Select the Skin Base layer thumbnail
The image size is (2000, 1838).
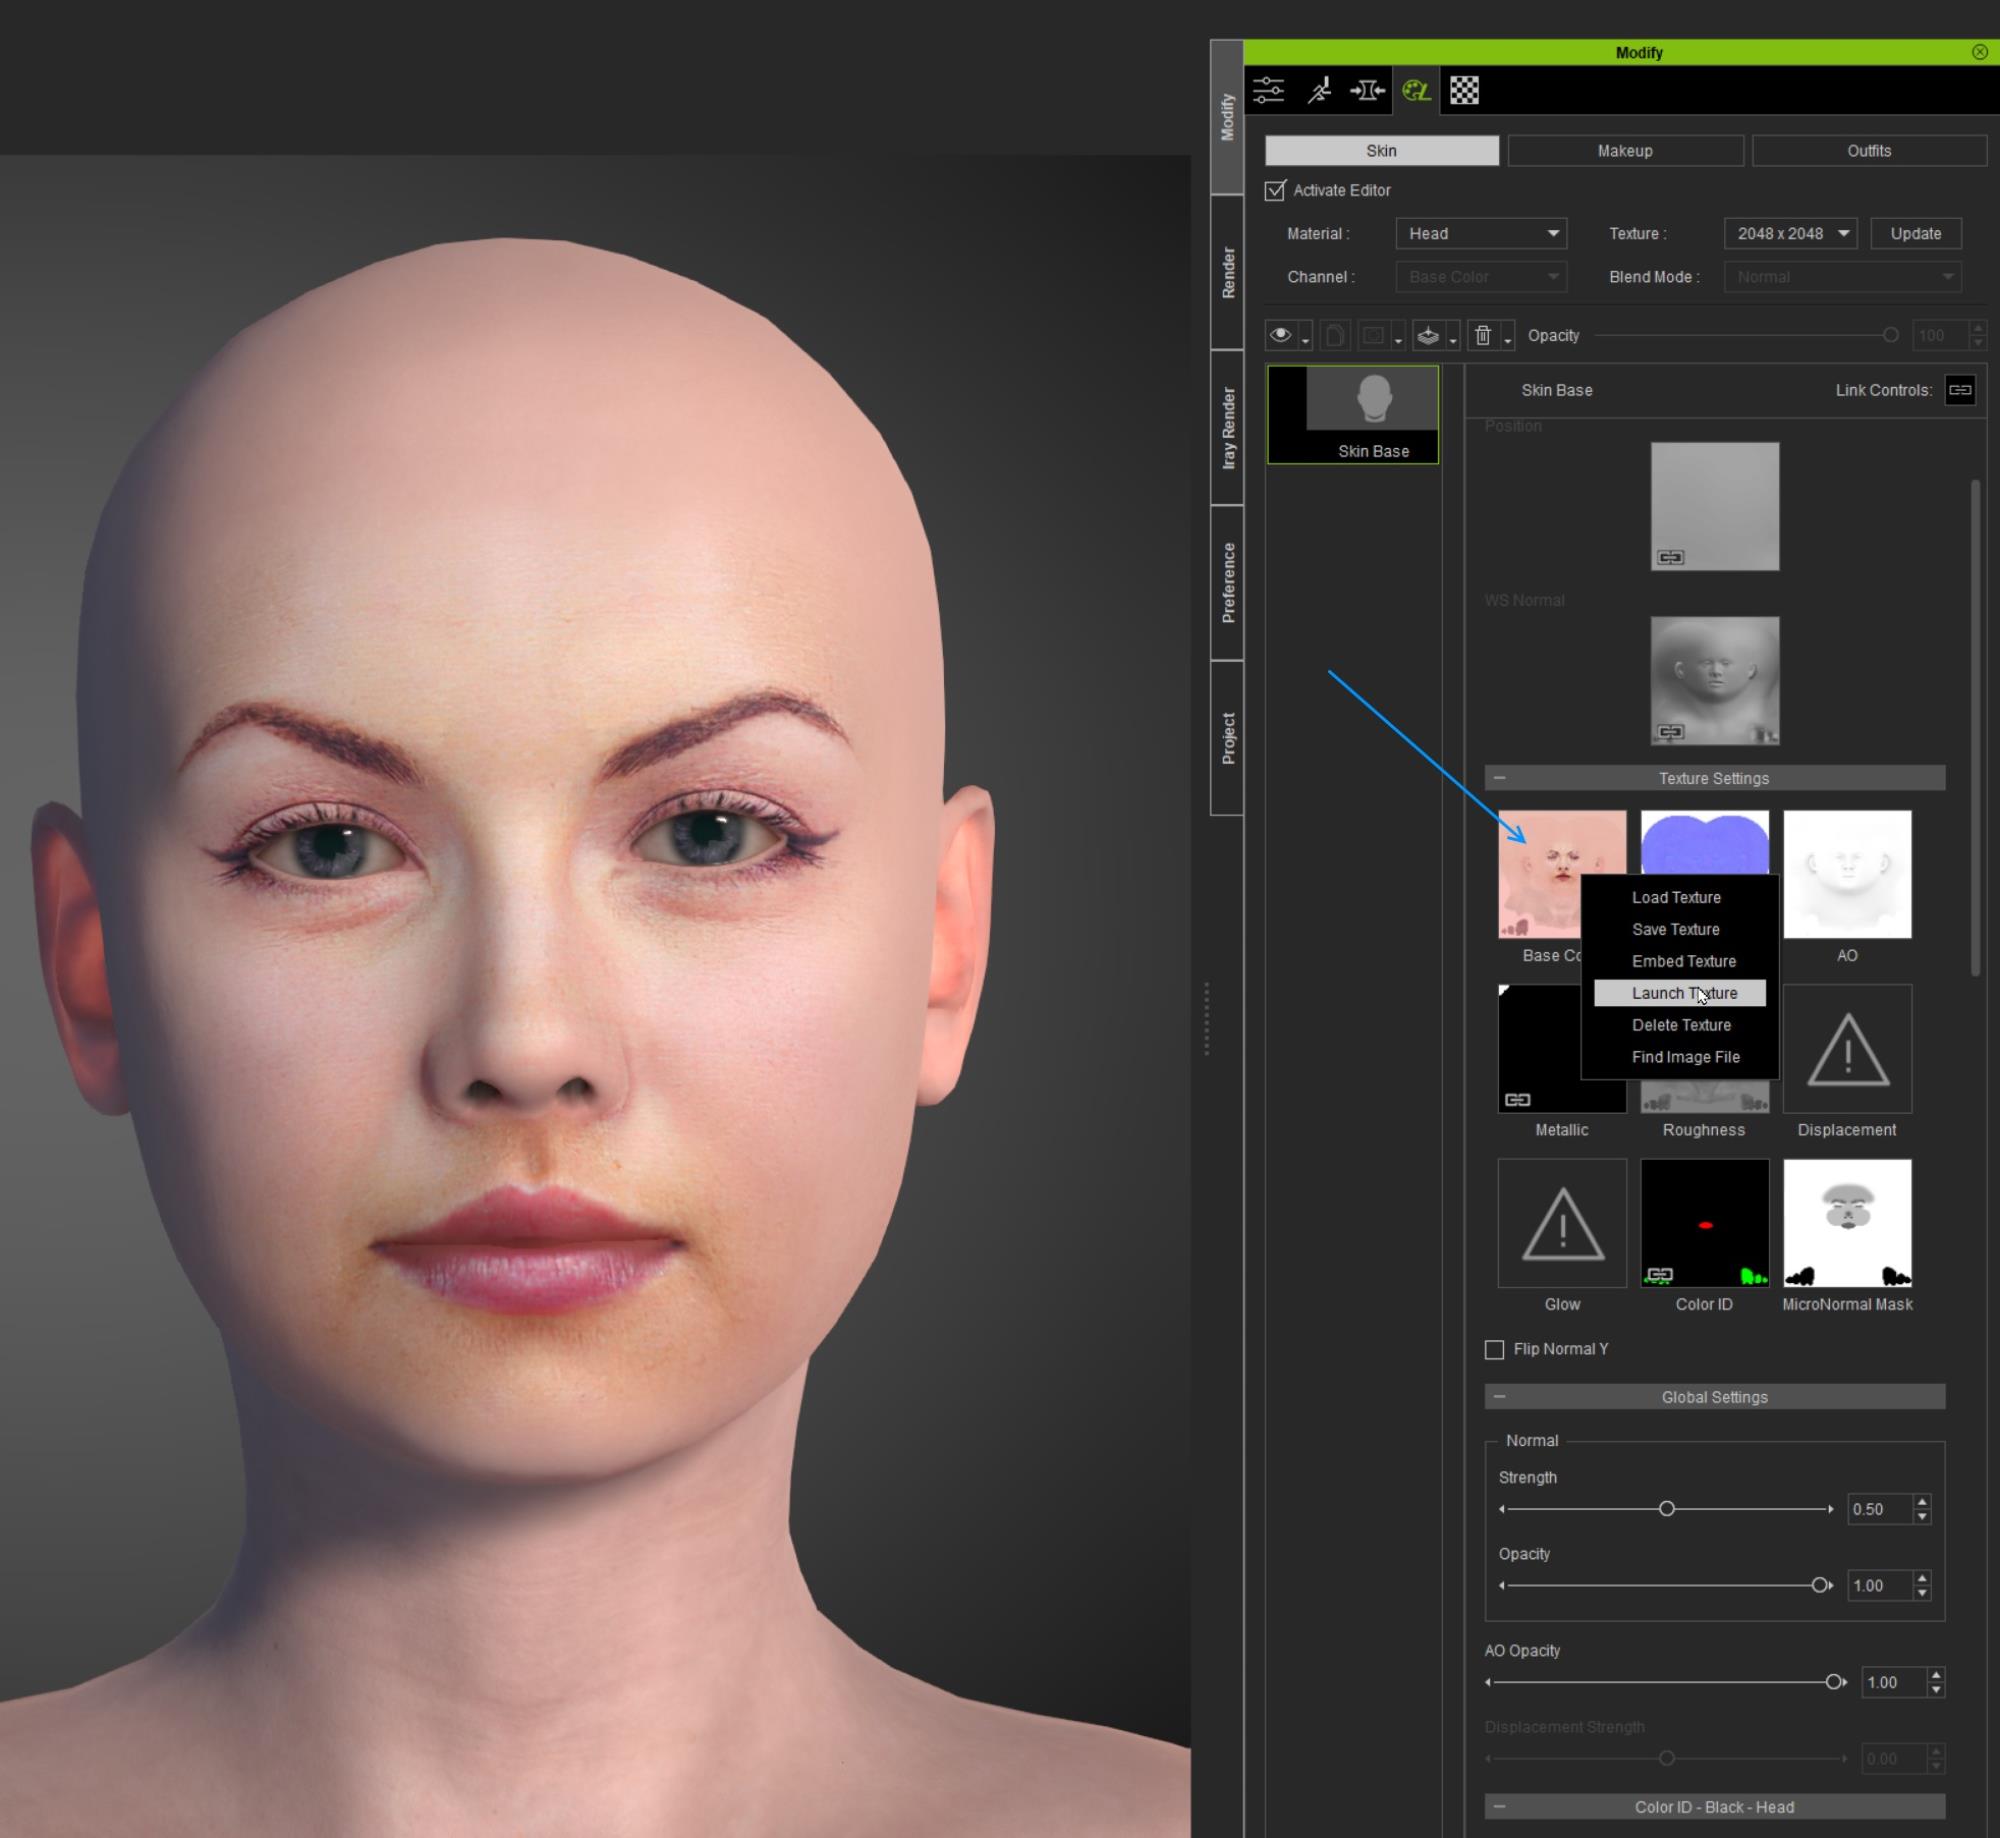1353,414
